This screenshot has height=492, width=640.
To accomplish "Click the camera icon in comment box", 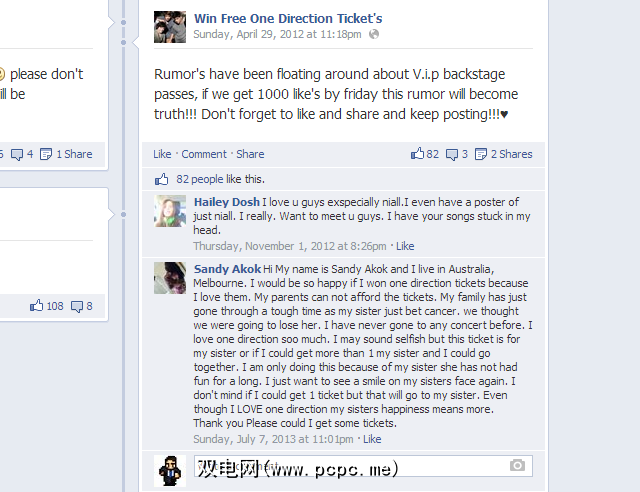I will [517, 465].
